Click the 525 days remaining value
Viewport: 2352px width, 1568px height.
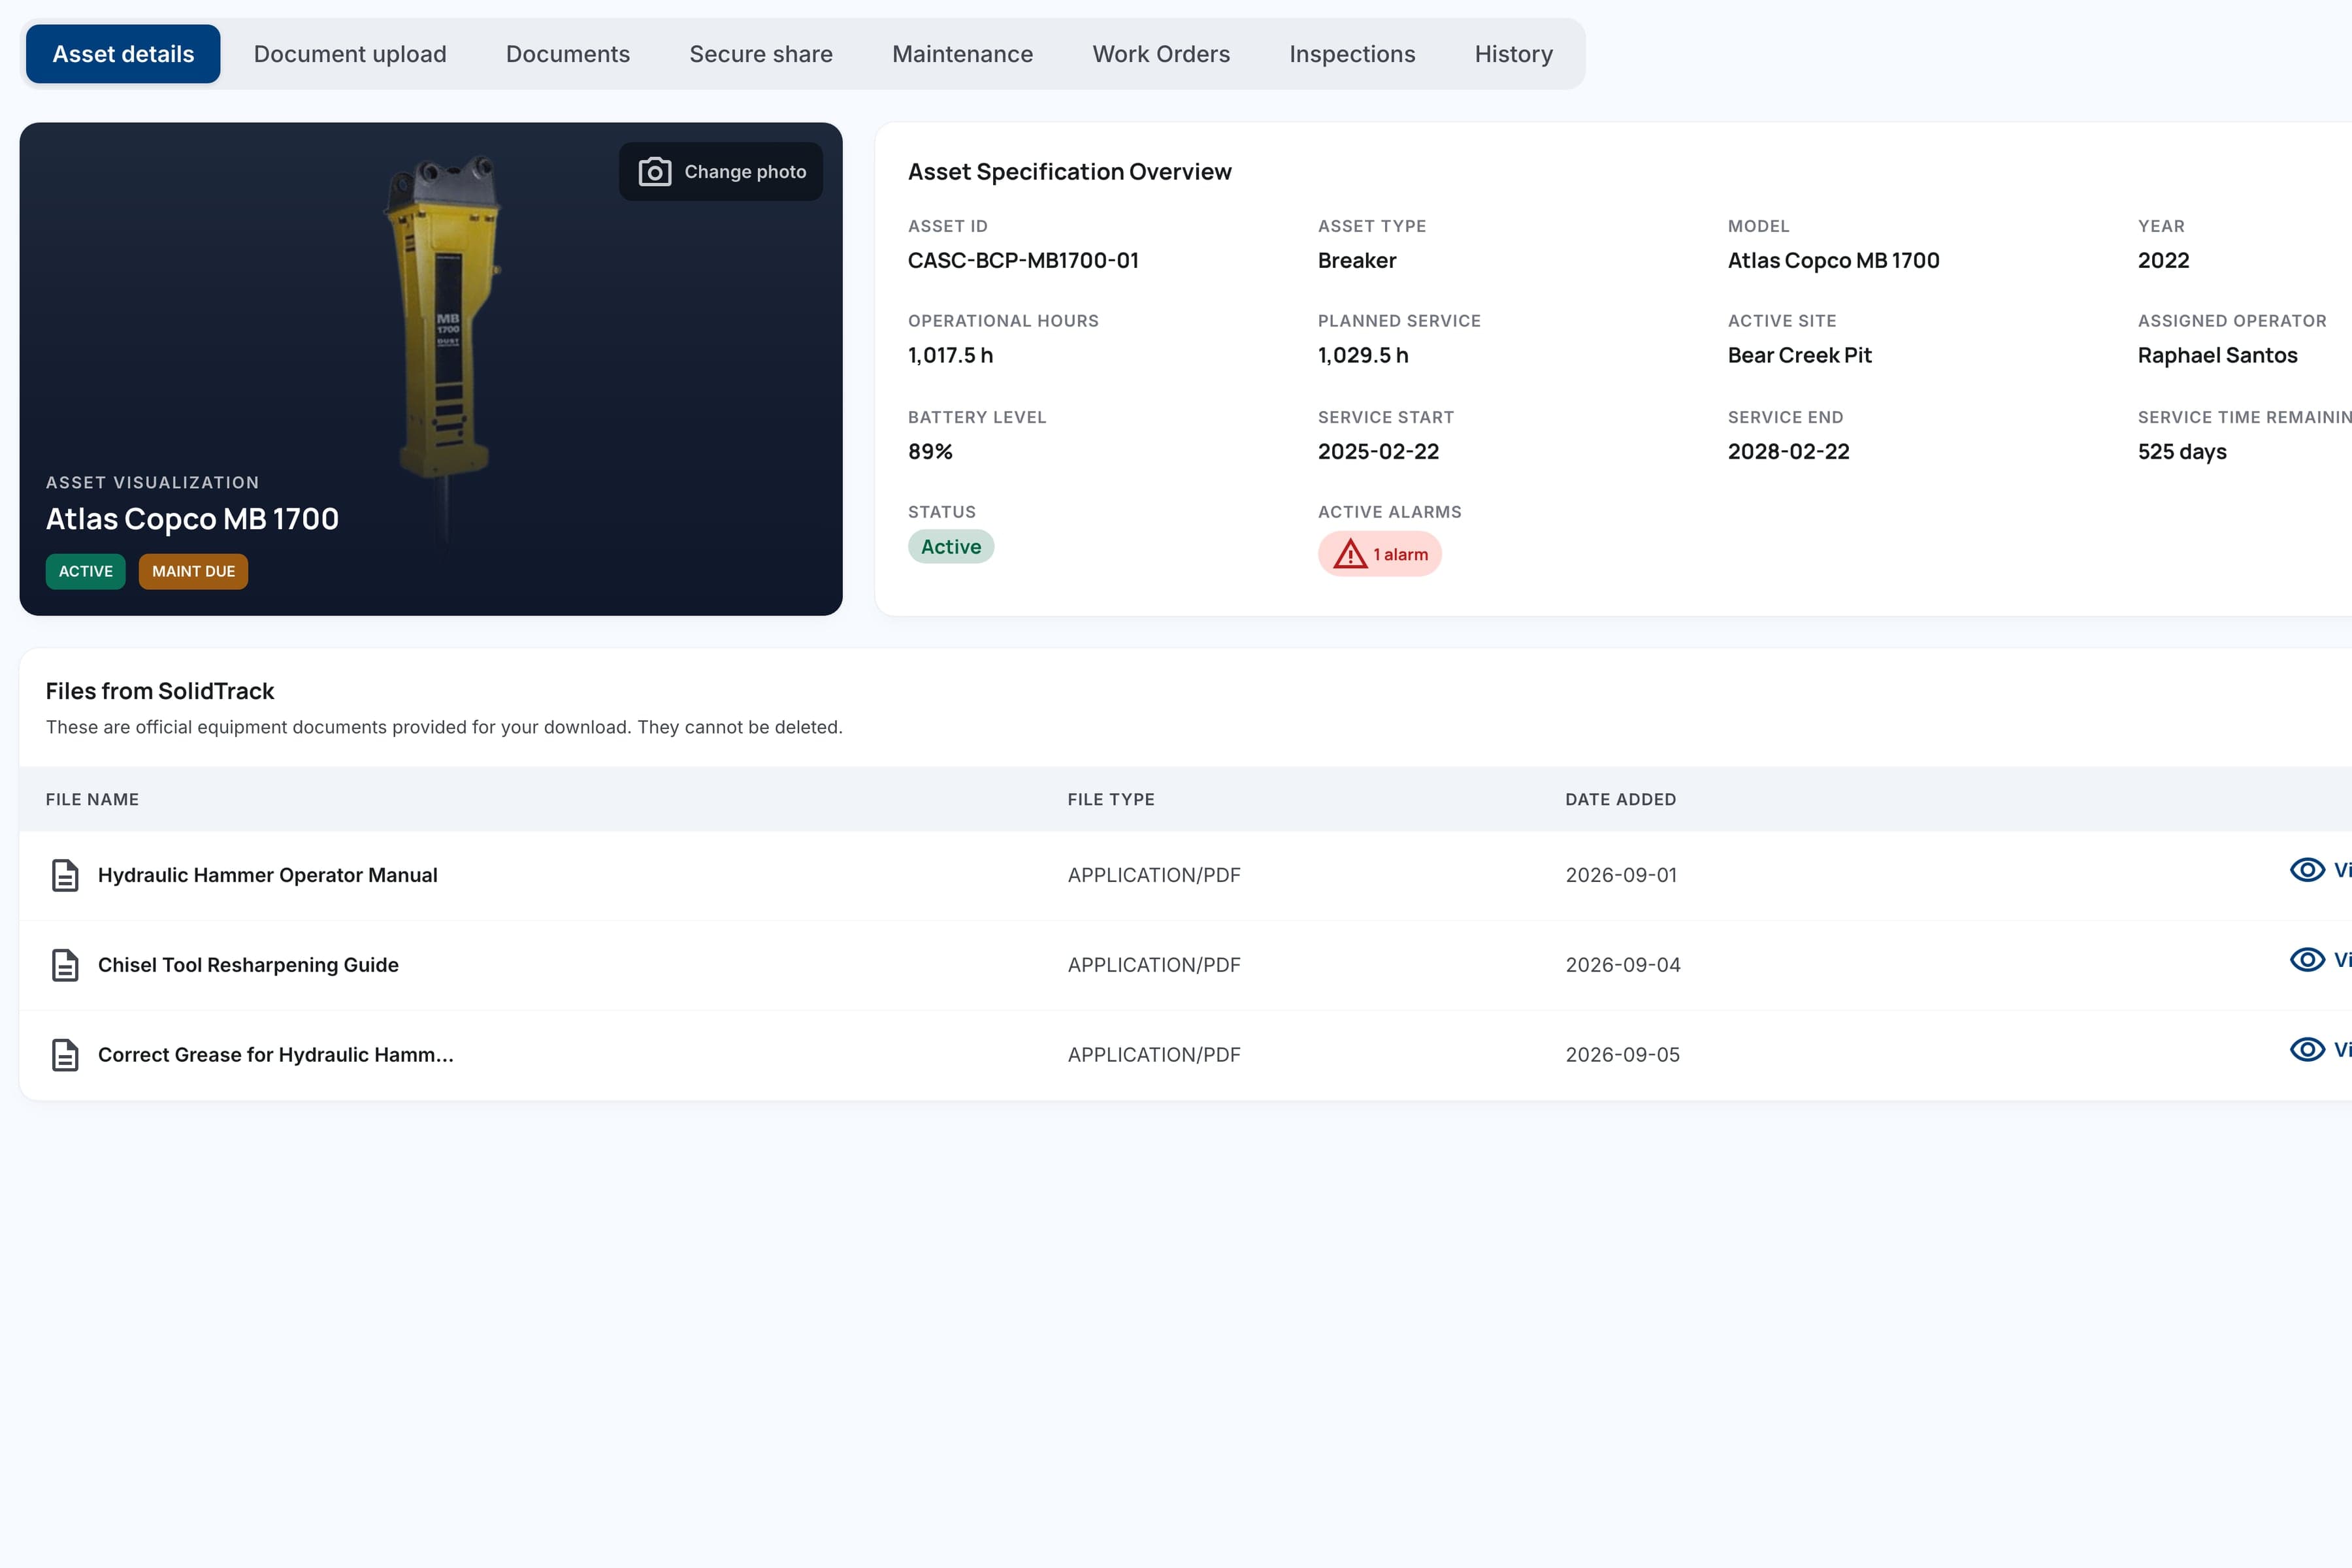[x=2182, y=452]
